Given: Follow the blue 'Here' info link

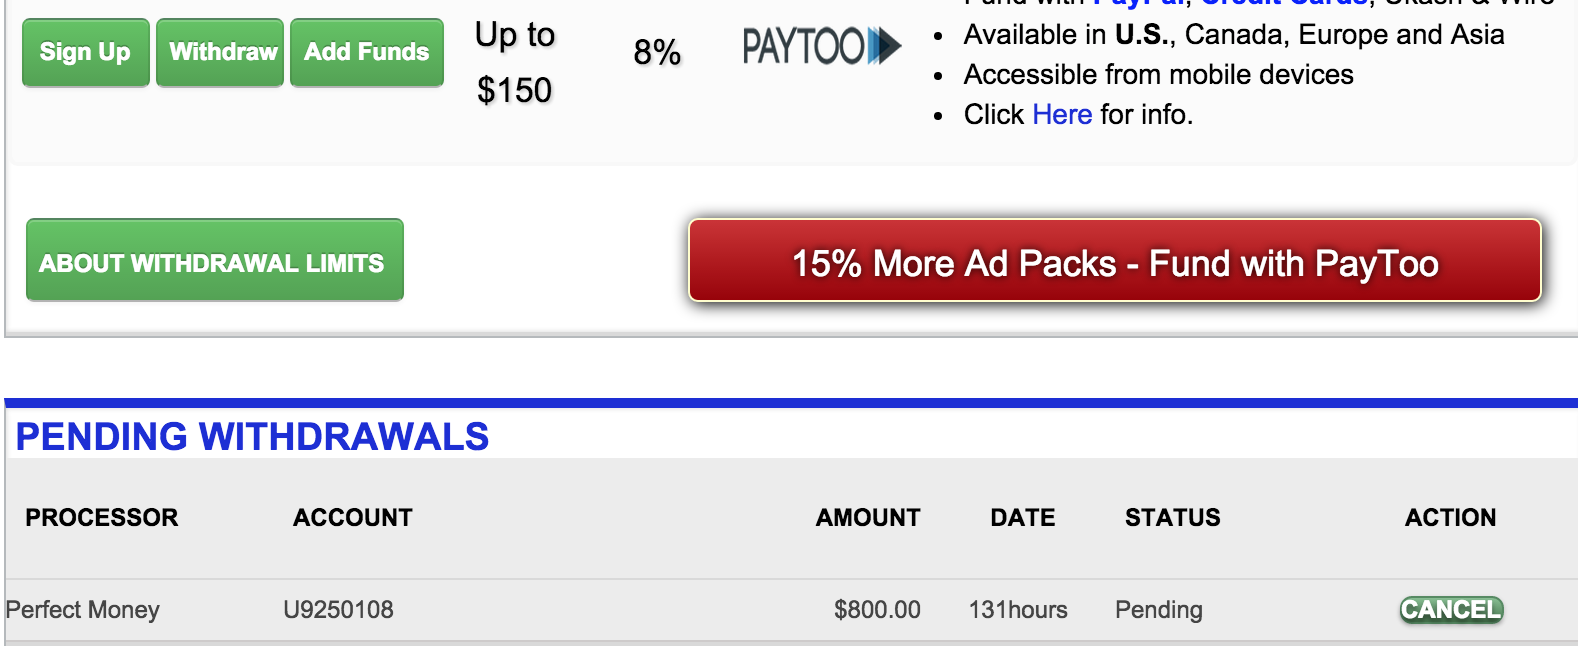Looking at the screenshot, I should [1062, 115].
